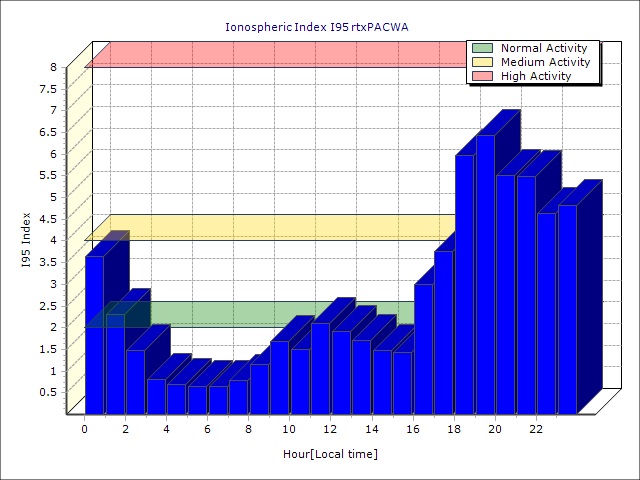Viewport: 640px width, 480px height.
Task: Click the blue bar for hour 18
Action: tap(464, 285)
